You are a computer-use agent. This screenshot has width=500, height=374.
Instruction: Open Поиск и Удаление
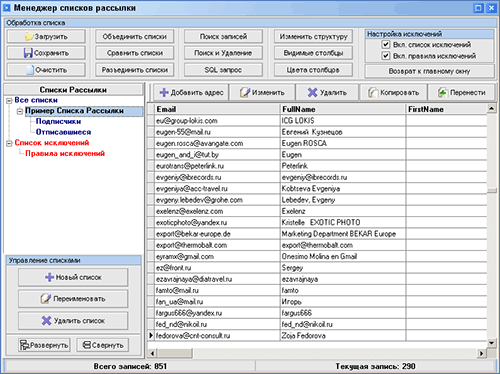click(x=223, y=53)
